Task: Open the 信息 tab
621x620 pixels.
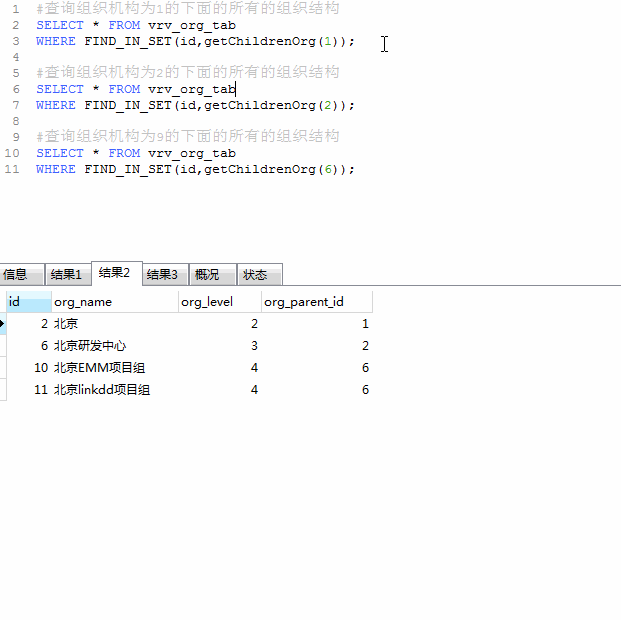Action: pyautogui.click(x=21, y=274)
